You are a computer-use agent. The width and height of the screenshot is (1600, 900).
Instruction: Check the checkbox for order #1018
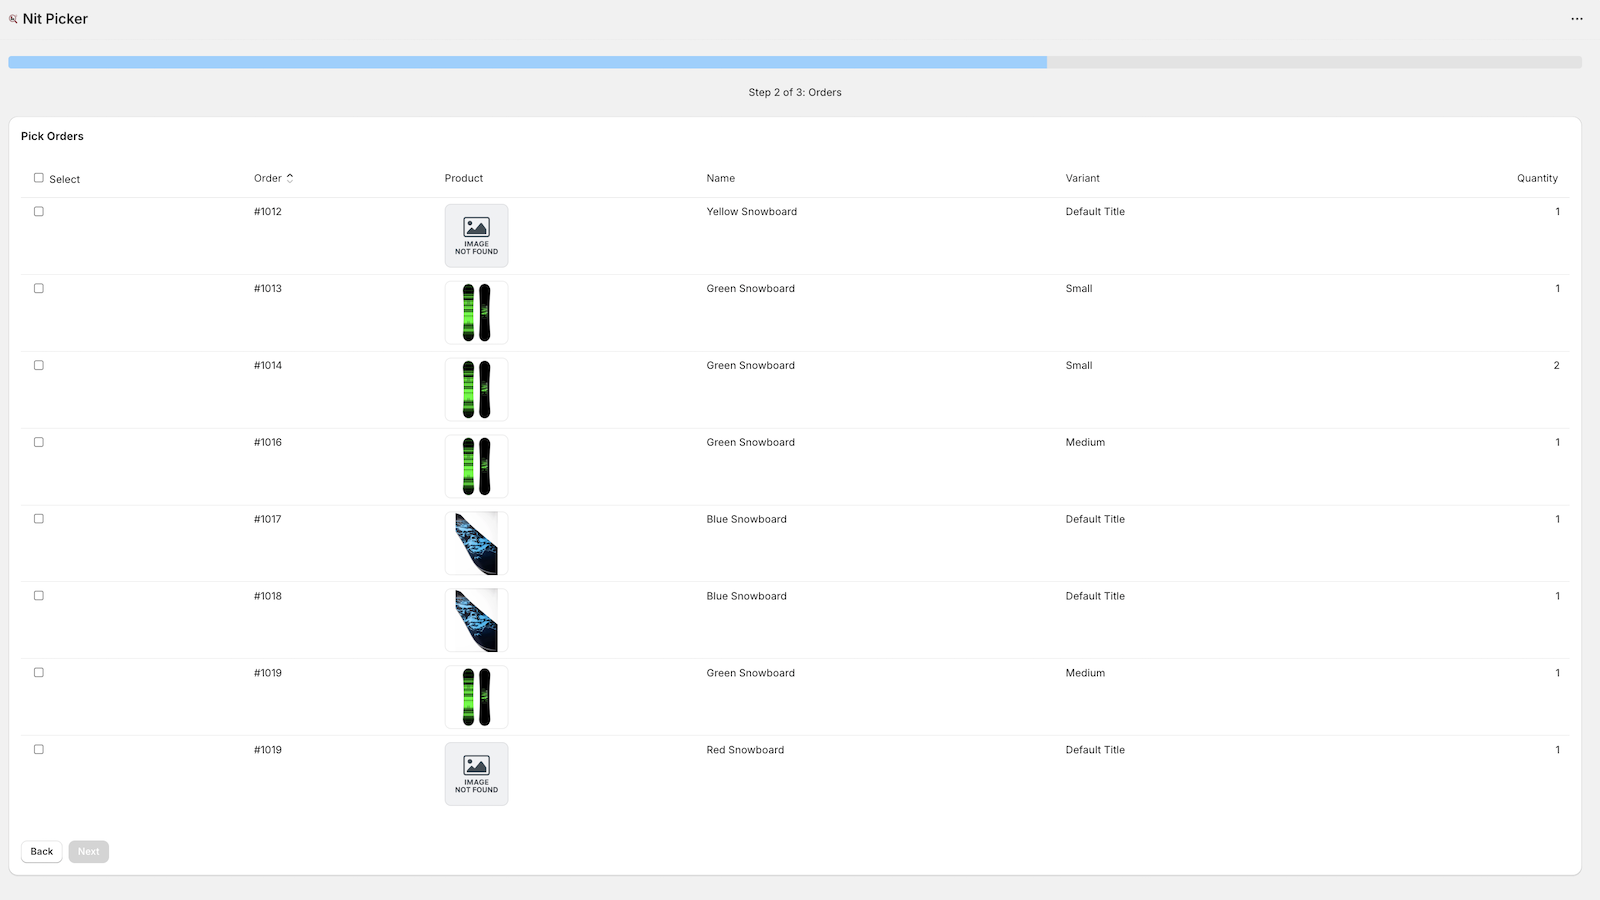(39, 595)
